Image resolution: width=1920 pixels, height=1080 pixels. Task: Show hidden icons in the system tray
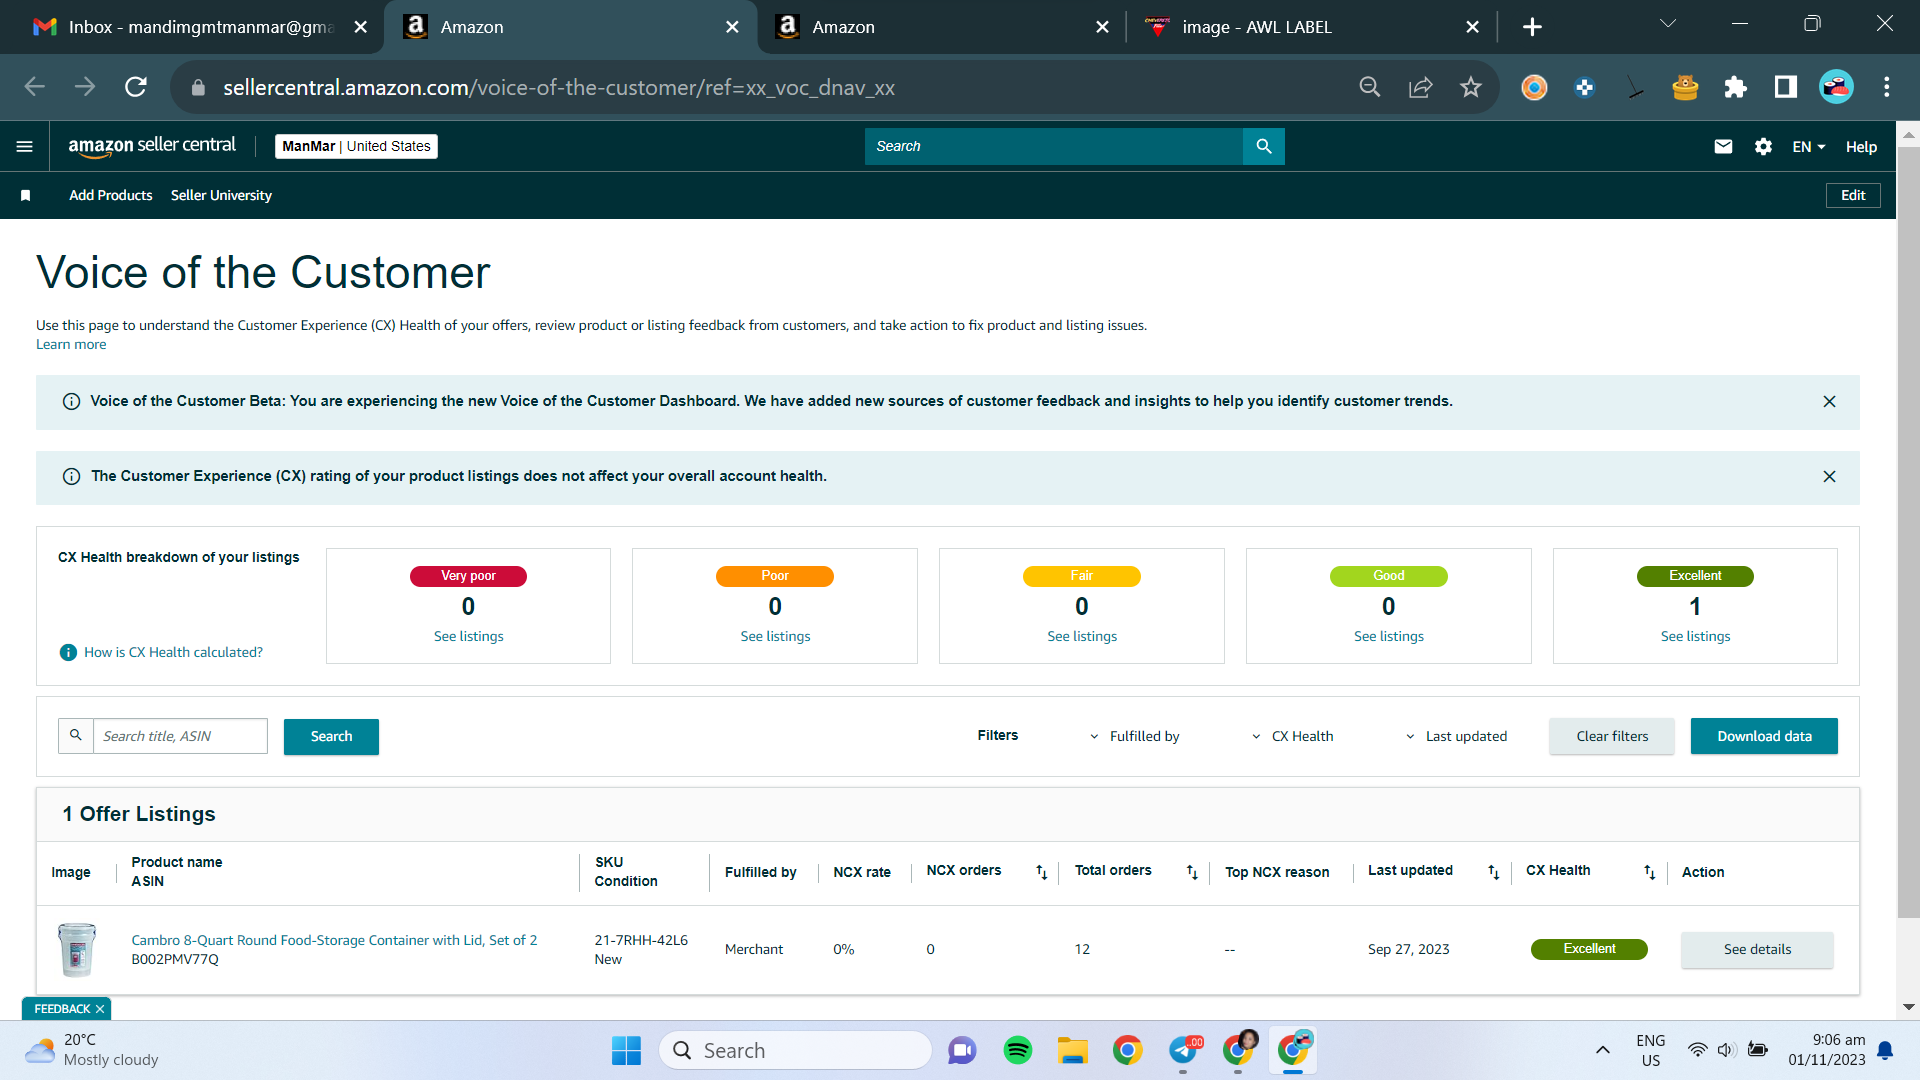coord(1602,1050)
